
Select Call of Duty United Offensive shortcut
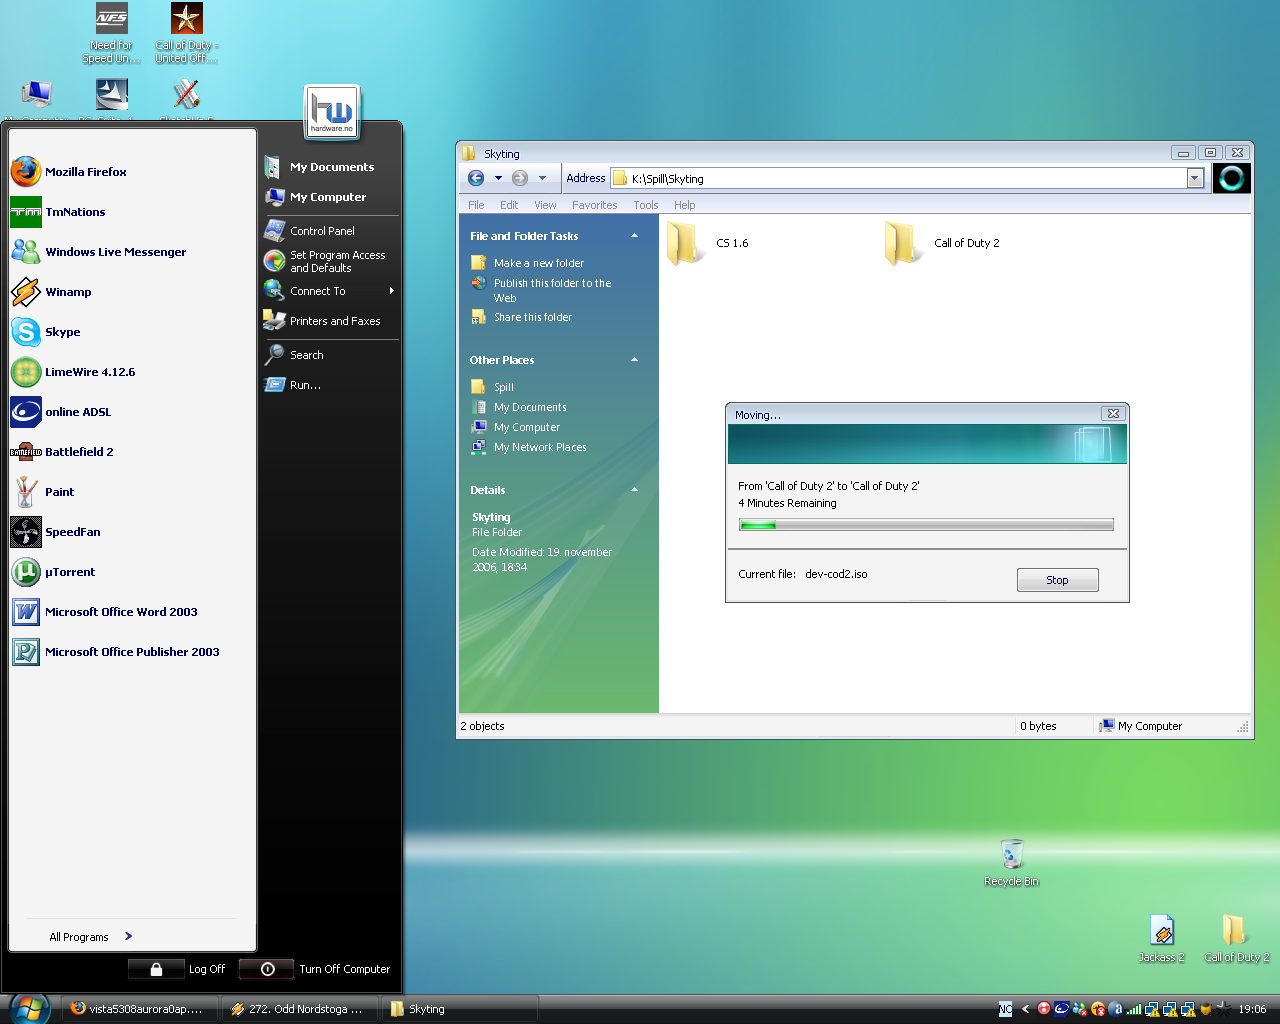[x=186, y=33]
